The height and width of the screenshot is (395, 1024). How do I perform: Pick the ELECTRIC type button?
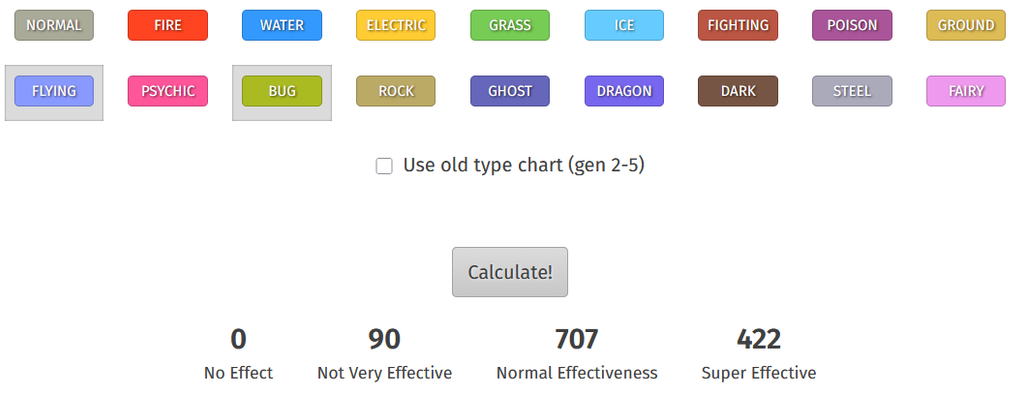(396, 25)
